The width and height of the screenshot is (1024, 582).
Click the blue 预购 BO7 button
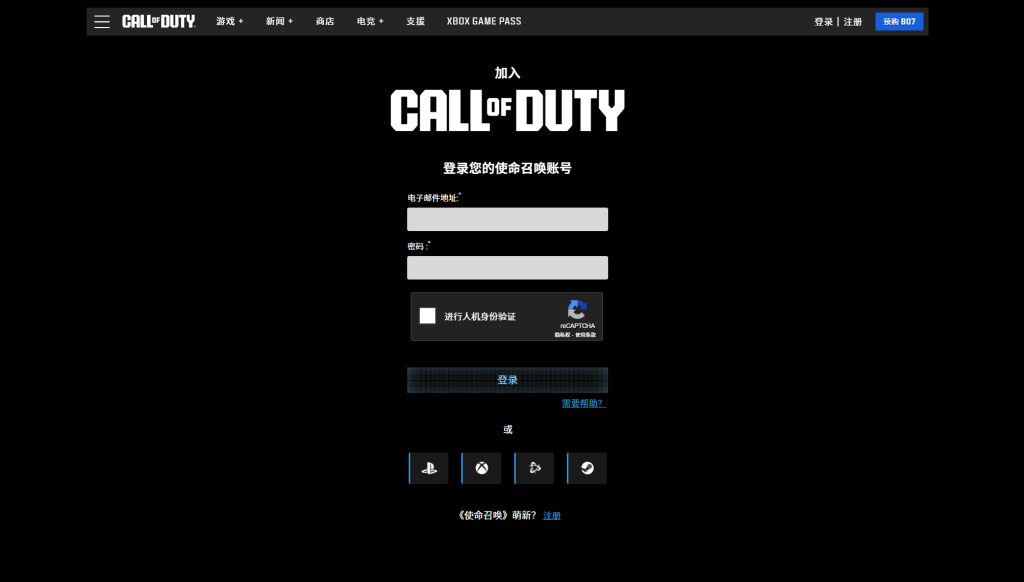coord(899,22)
